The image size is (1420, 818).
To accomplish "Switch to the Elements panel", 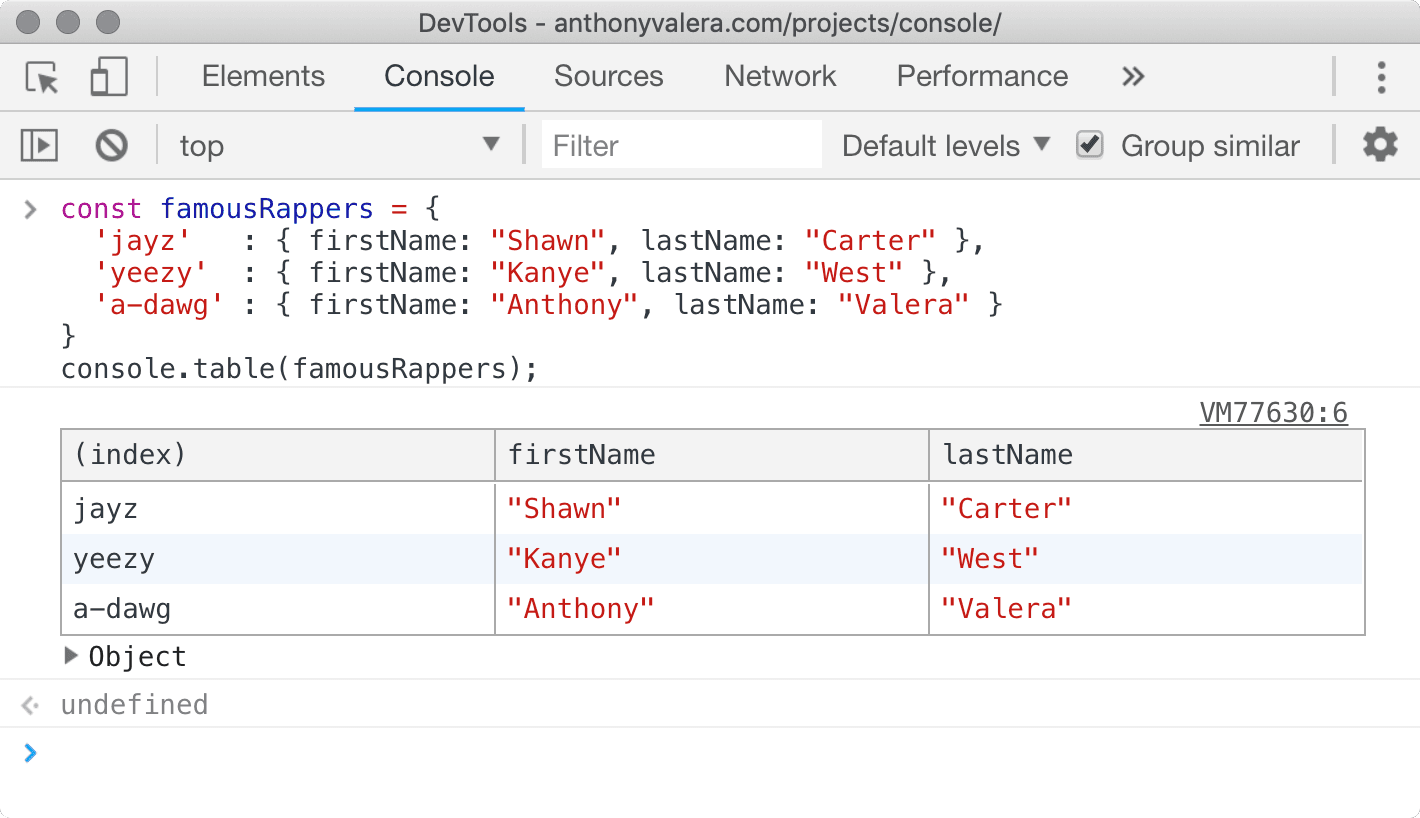I will point(263,77).
